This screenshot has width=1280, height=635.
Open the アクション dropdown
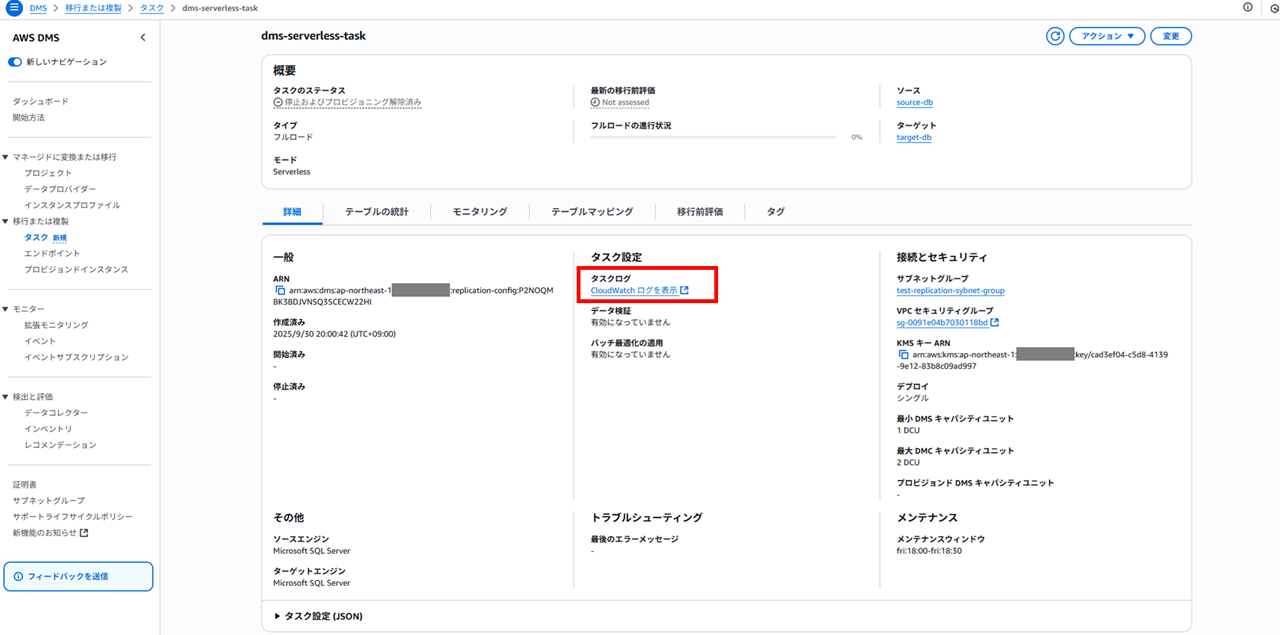coord(1107,36)
